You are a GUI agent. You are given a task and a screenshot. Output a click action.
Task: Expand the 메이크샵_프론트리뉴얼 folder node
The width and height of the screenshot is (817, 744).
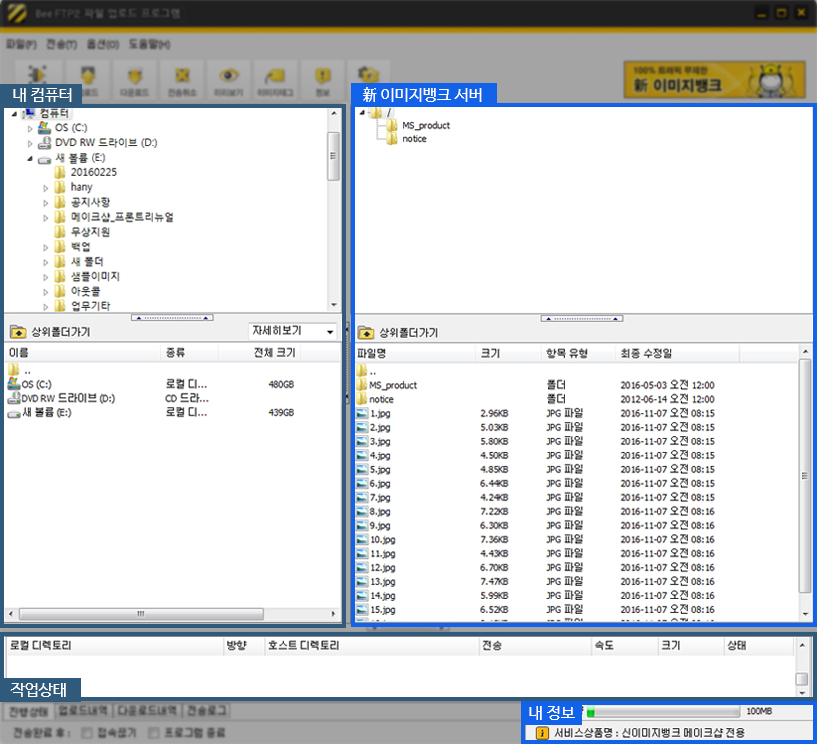tap(45, 218)
